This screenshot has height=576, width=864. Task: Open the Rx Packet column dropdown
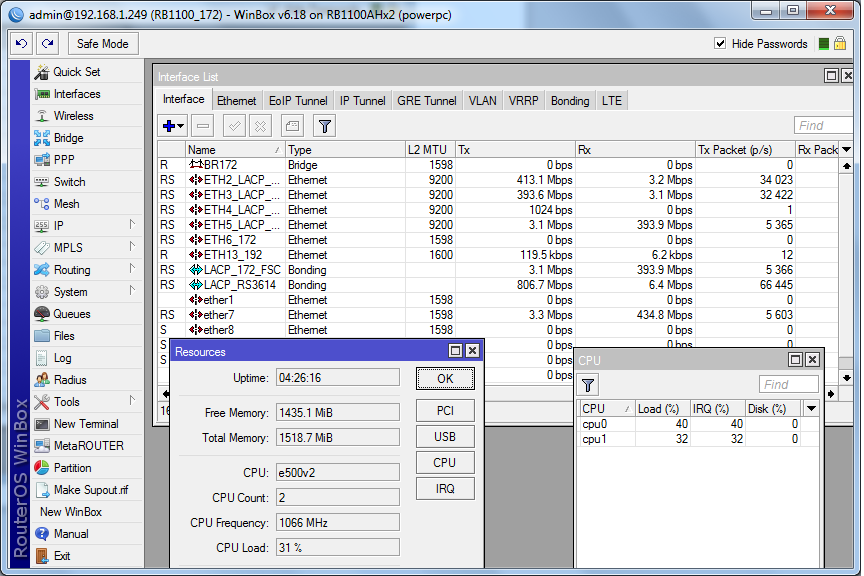point(846,149)
